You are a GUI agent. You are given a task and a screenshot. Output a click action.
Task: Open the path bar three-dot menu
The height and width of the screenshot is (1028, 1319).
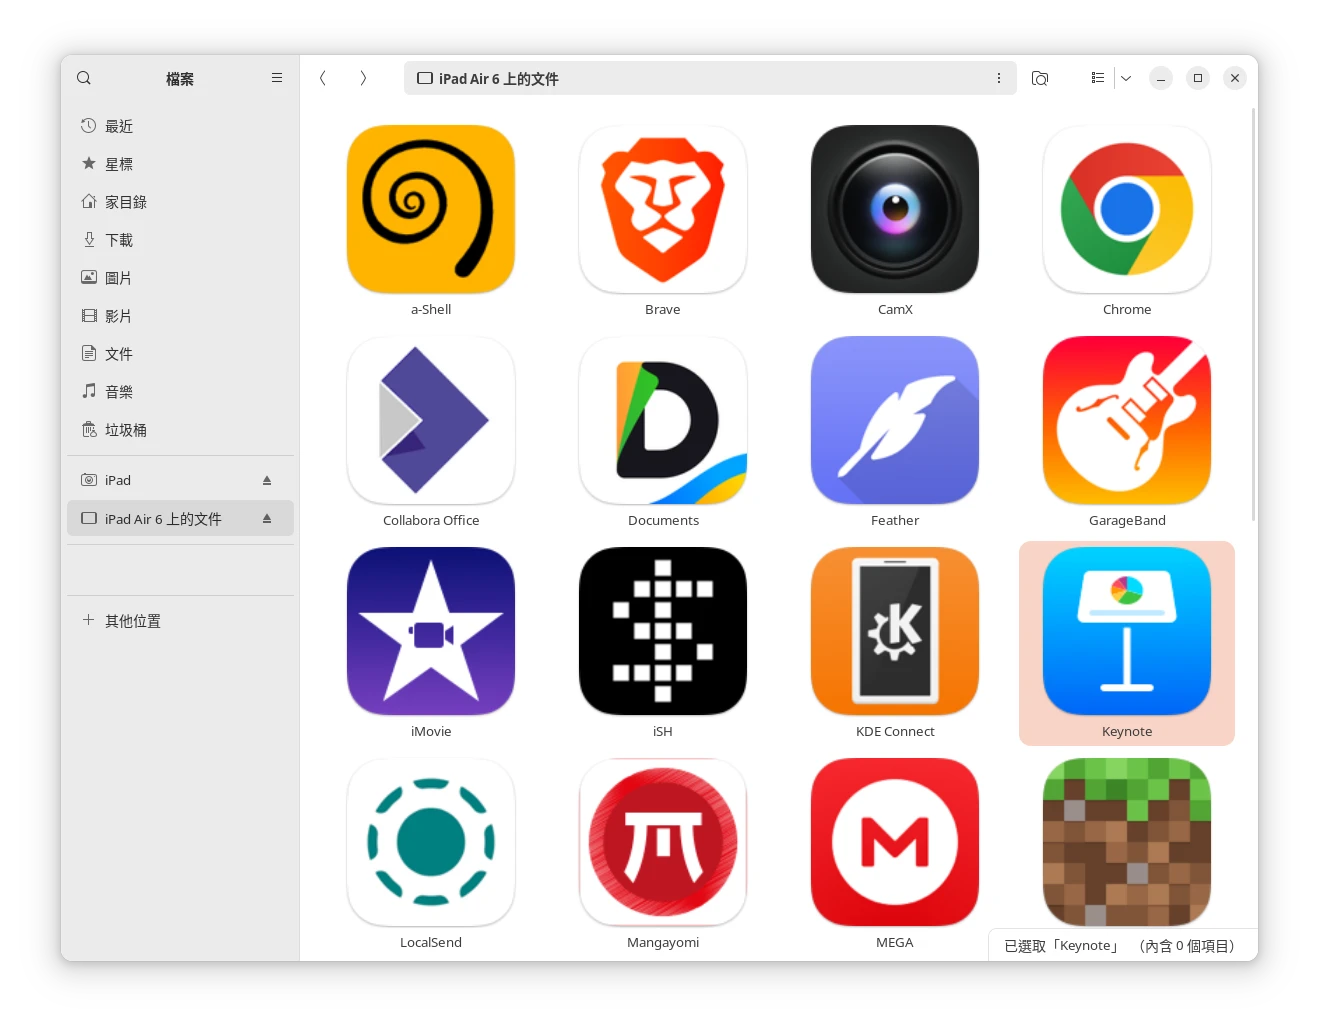[999, 78]
